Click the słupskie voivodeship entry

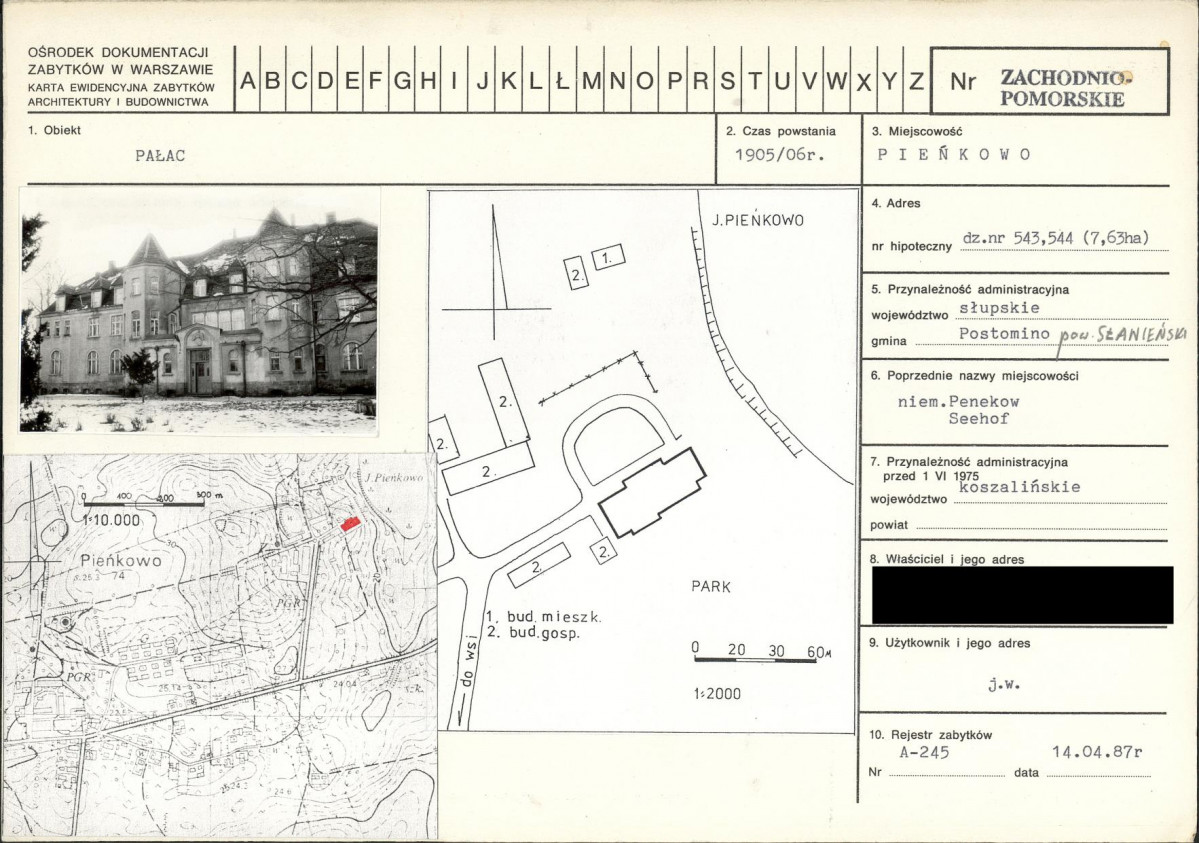[x=999, y=308]
